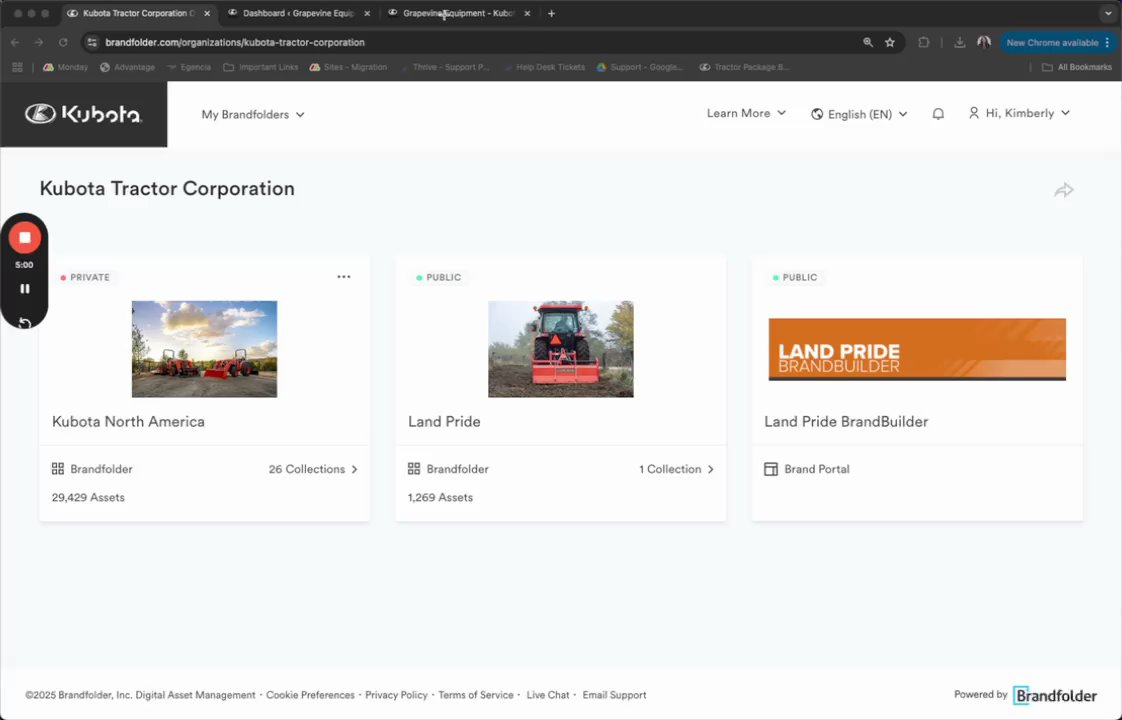Open a new browser tab
Image resolution: width=1122 pixels, height=720 pixels.
pos(551,13)
